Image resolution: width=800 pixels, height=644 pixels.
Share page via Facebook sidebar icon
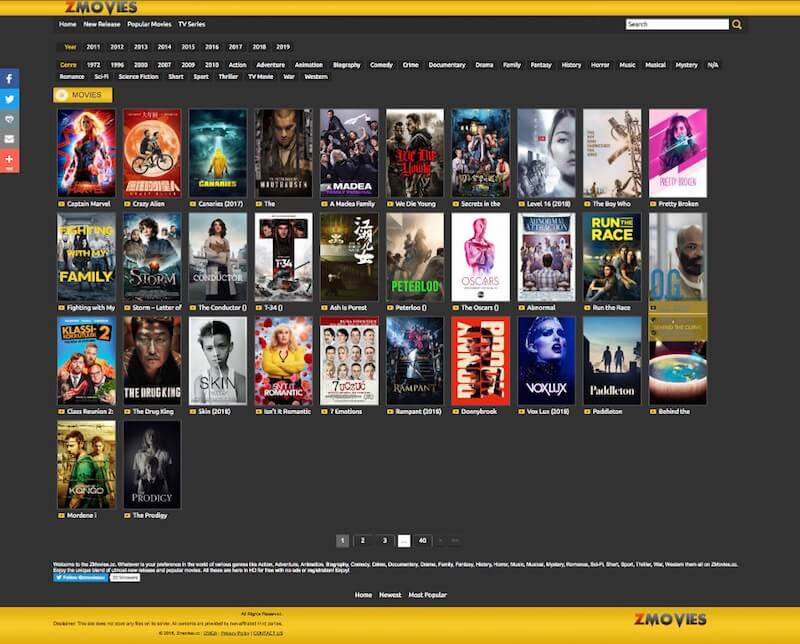(x=9, y=79)
